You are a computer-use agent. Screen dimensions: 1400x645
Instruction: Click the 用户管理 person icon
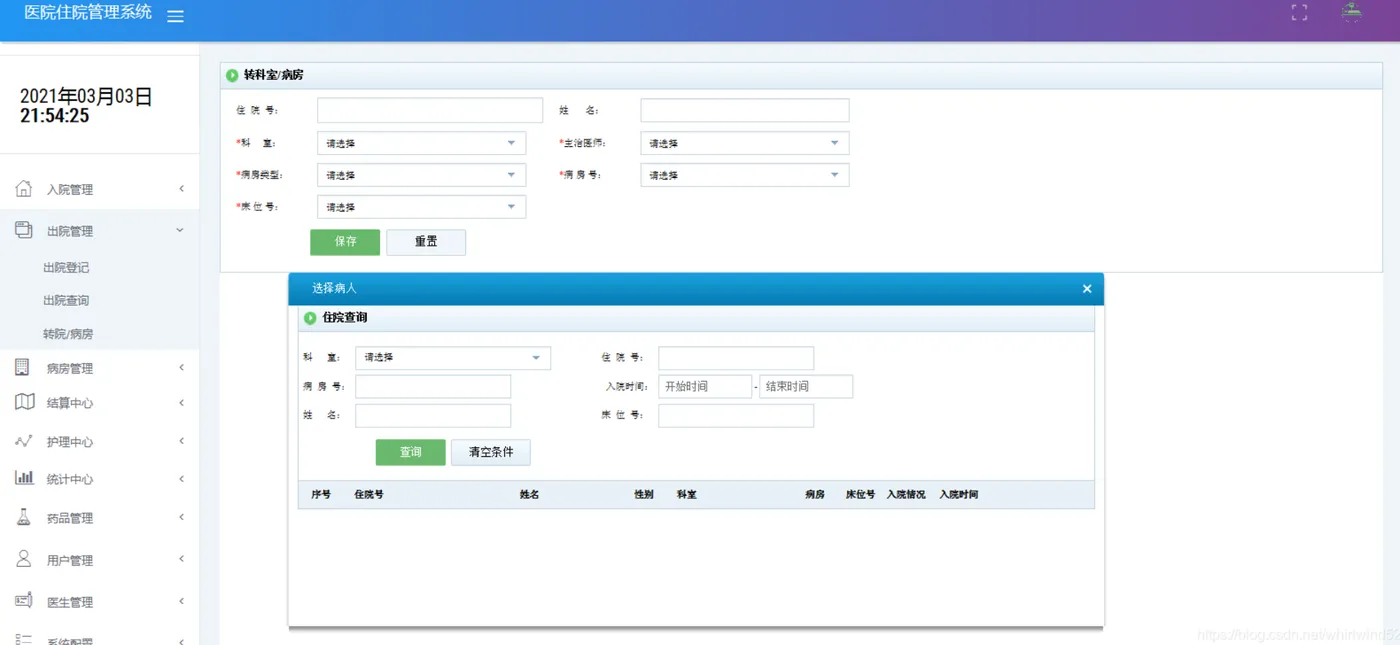coord(24,559)
